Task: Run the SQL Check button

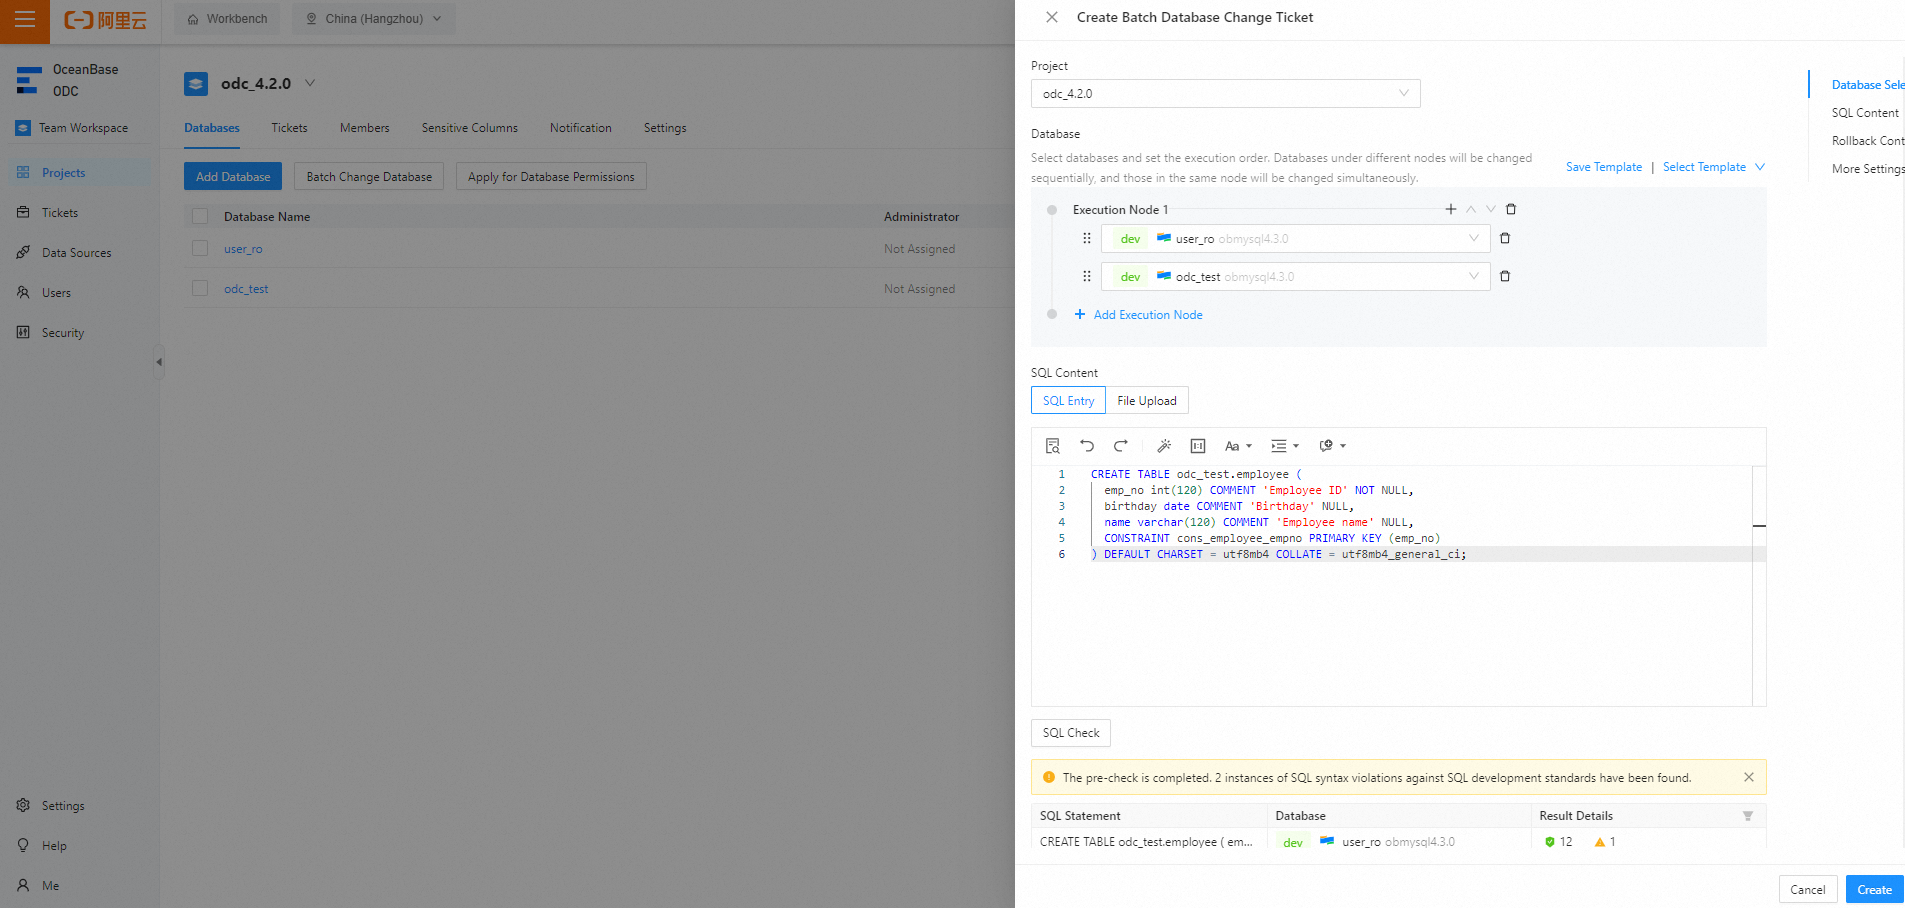Action: pos(1070,733)
